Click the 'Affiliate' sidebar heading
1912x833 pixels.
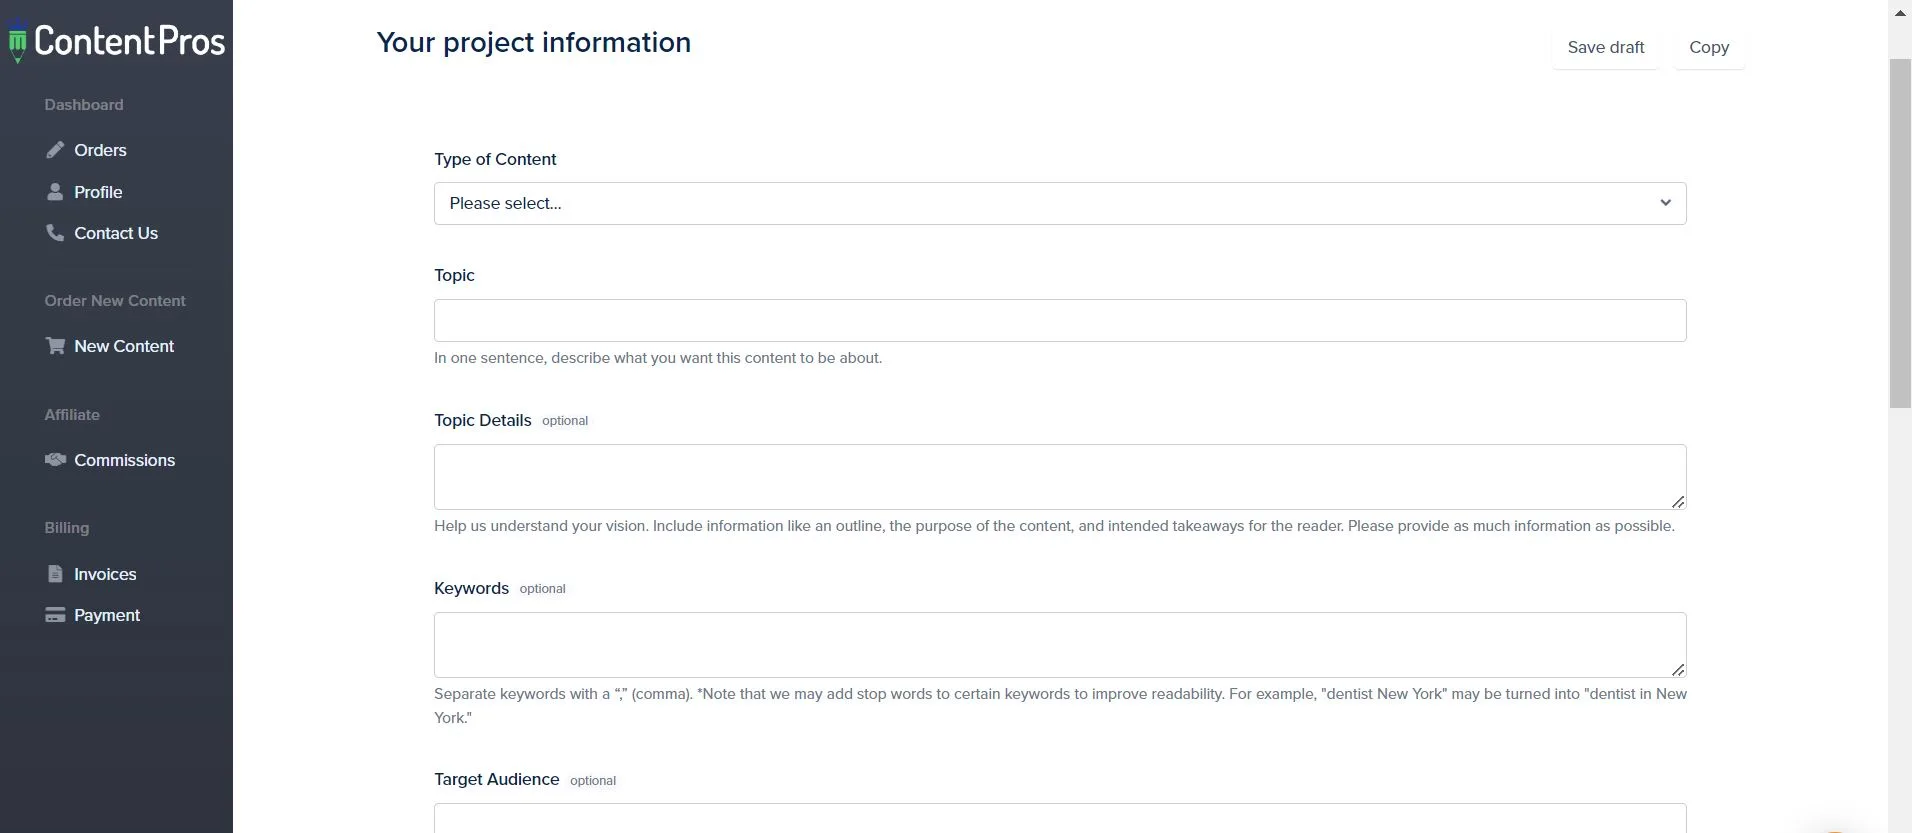pos(72,415)
